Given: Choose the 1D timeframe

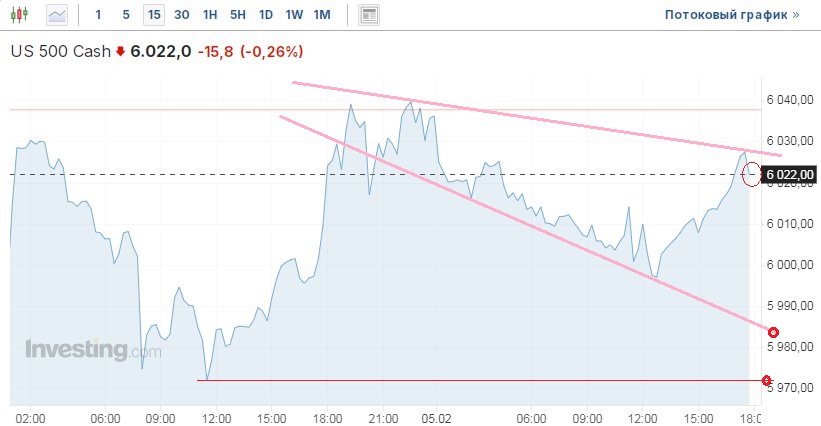Looking at the screenshot, I should (265, 15).
